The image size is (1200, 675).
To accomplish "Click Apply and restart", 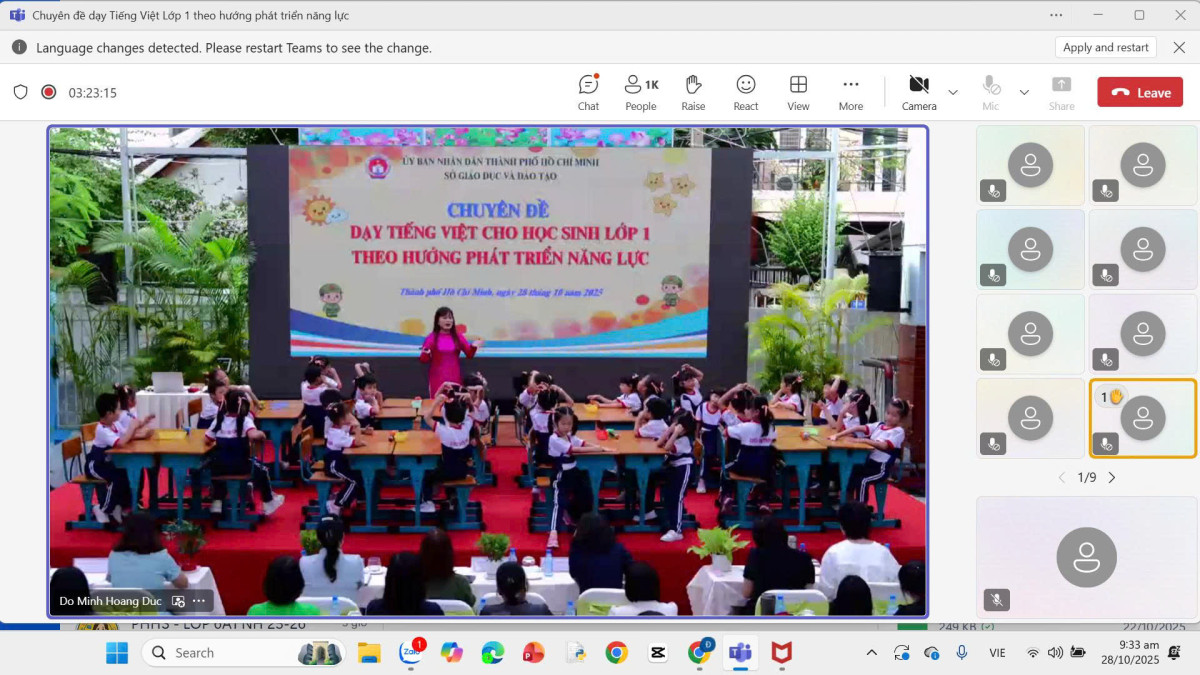I will [1105, 47].
